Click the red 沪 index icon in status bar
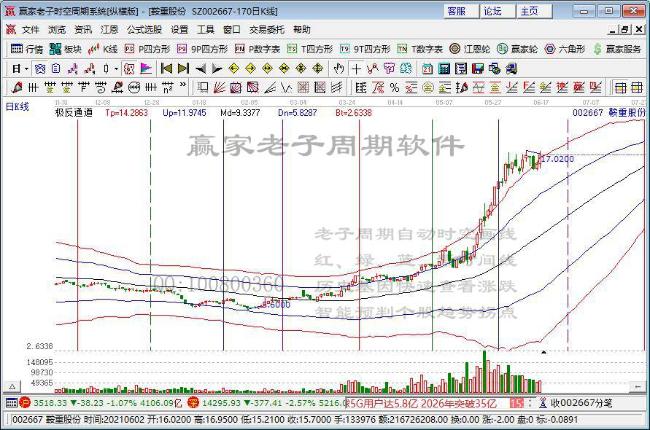 pos(25,402)
